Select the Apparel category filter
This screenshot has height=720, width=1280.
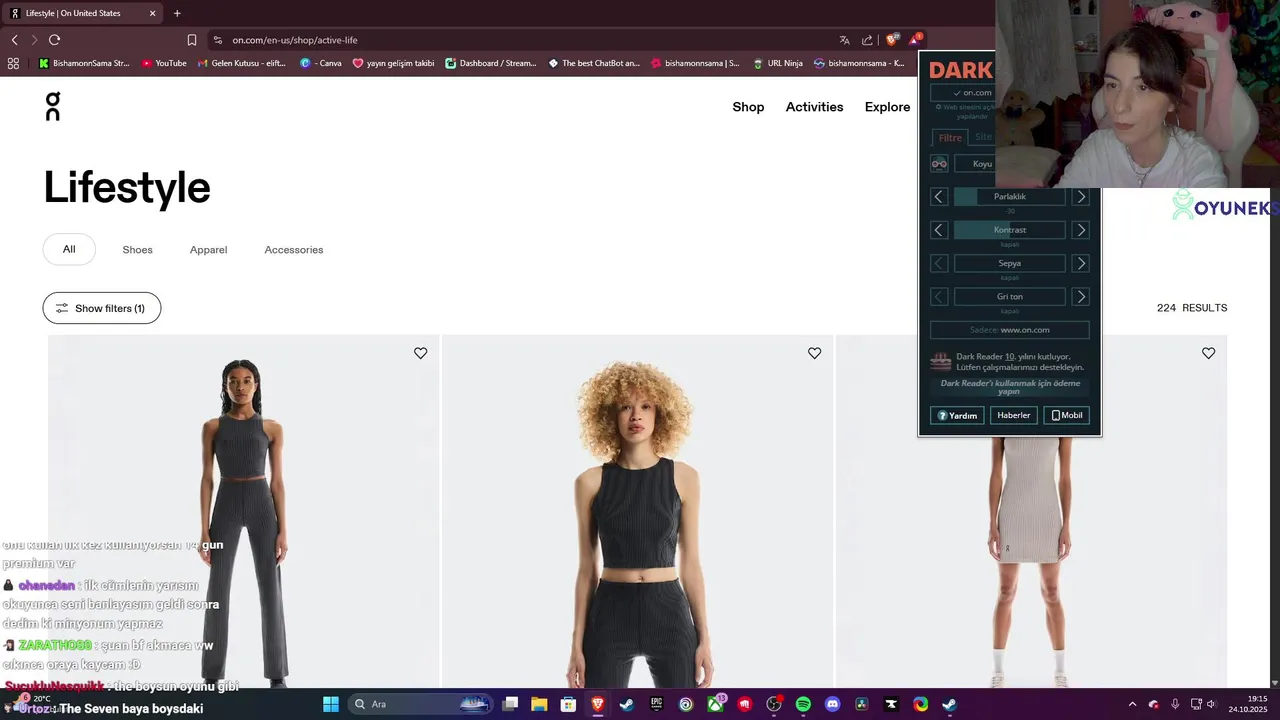208,250
